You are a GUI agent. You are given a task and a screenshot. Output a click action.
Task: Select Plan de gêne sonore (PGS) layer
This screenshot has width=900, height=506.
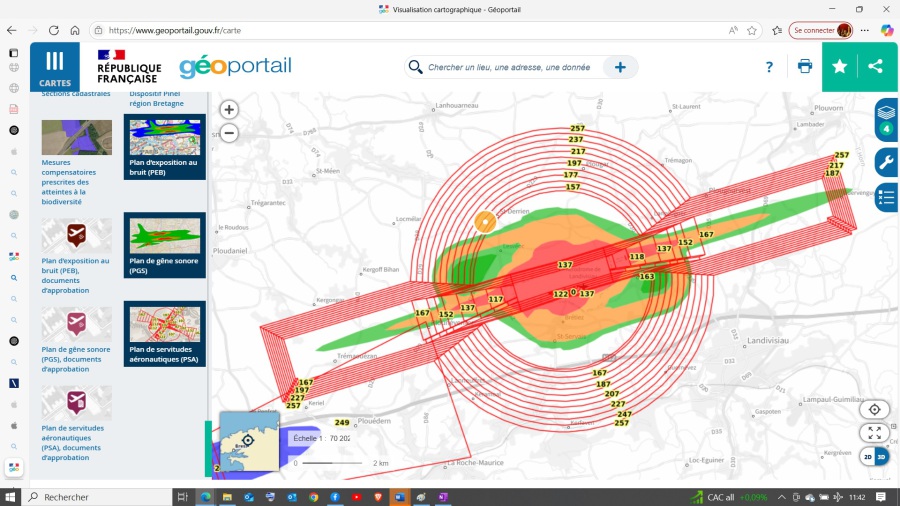point(164,245)
